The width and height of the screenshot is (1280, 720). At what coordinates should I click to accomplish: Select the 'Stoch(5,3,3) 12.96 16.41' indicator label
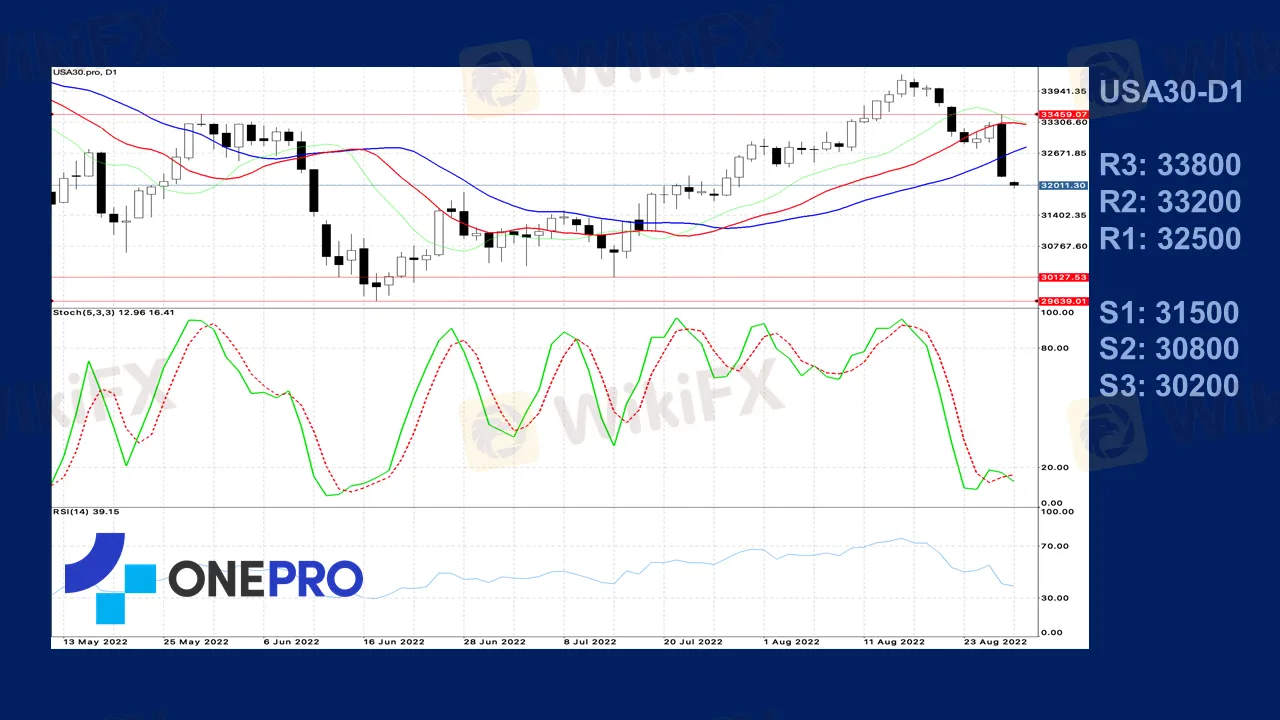pos(114,313)
